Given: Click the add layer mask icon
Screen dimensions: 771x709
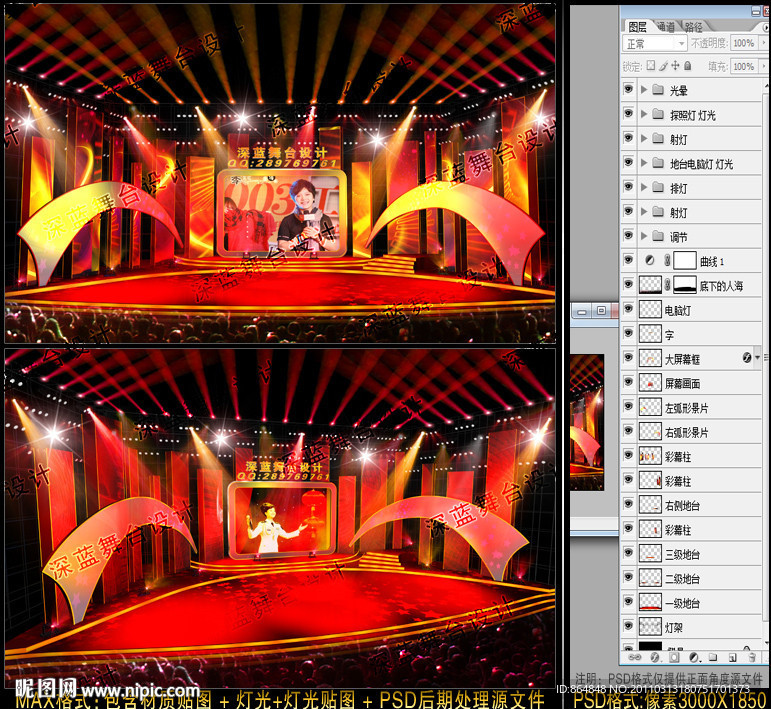Looking at the screenshot, I should point(674,657).
